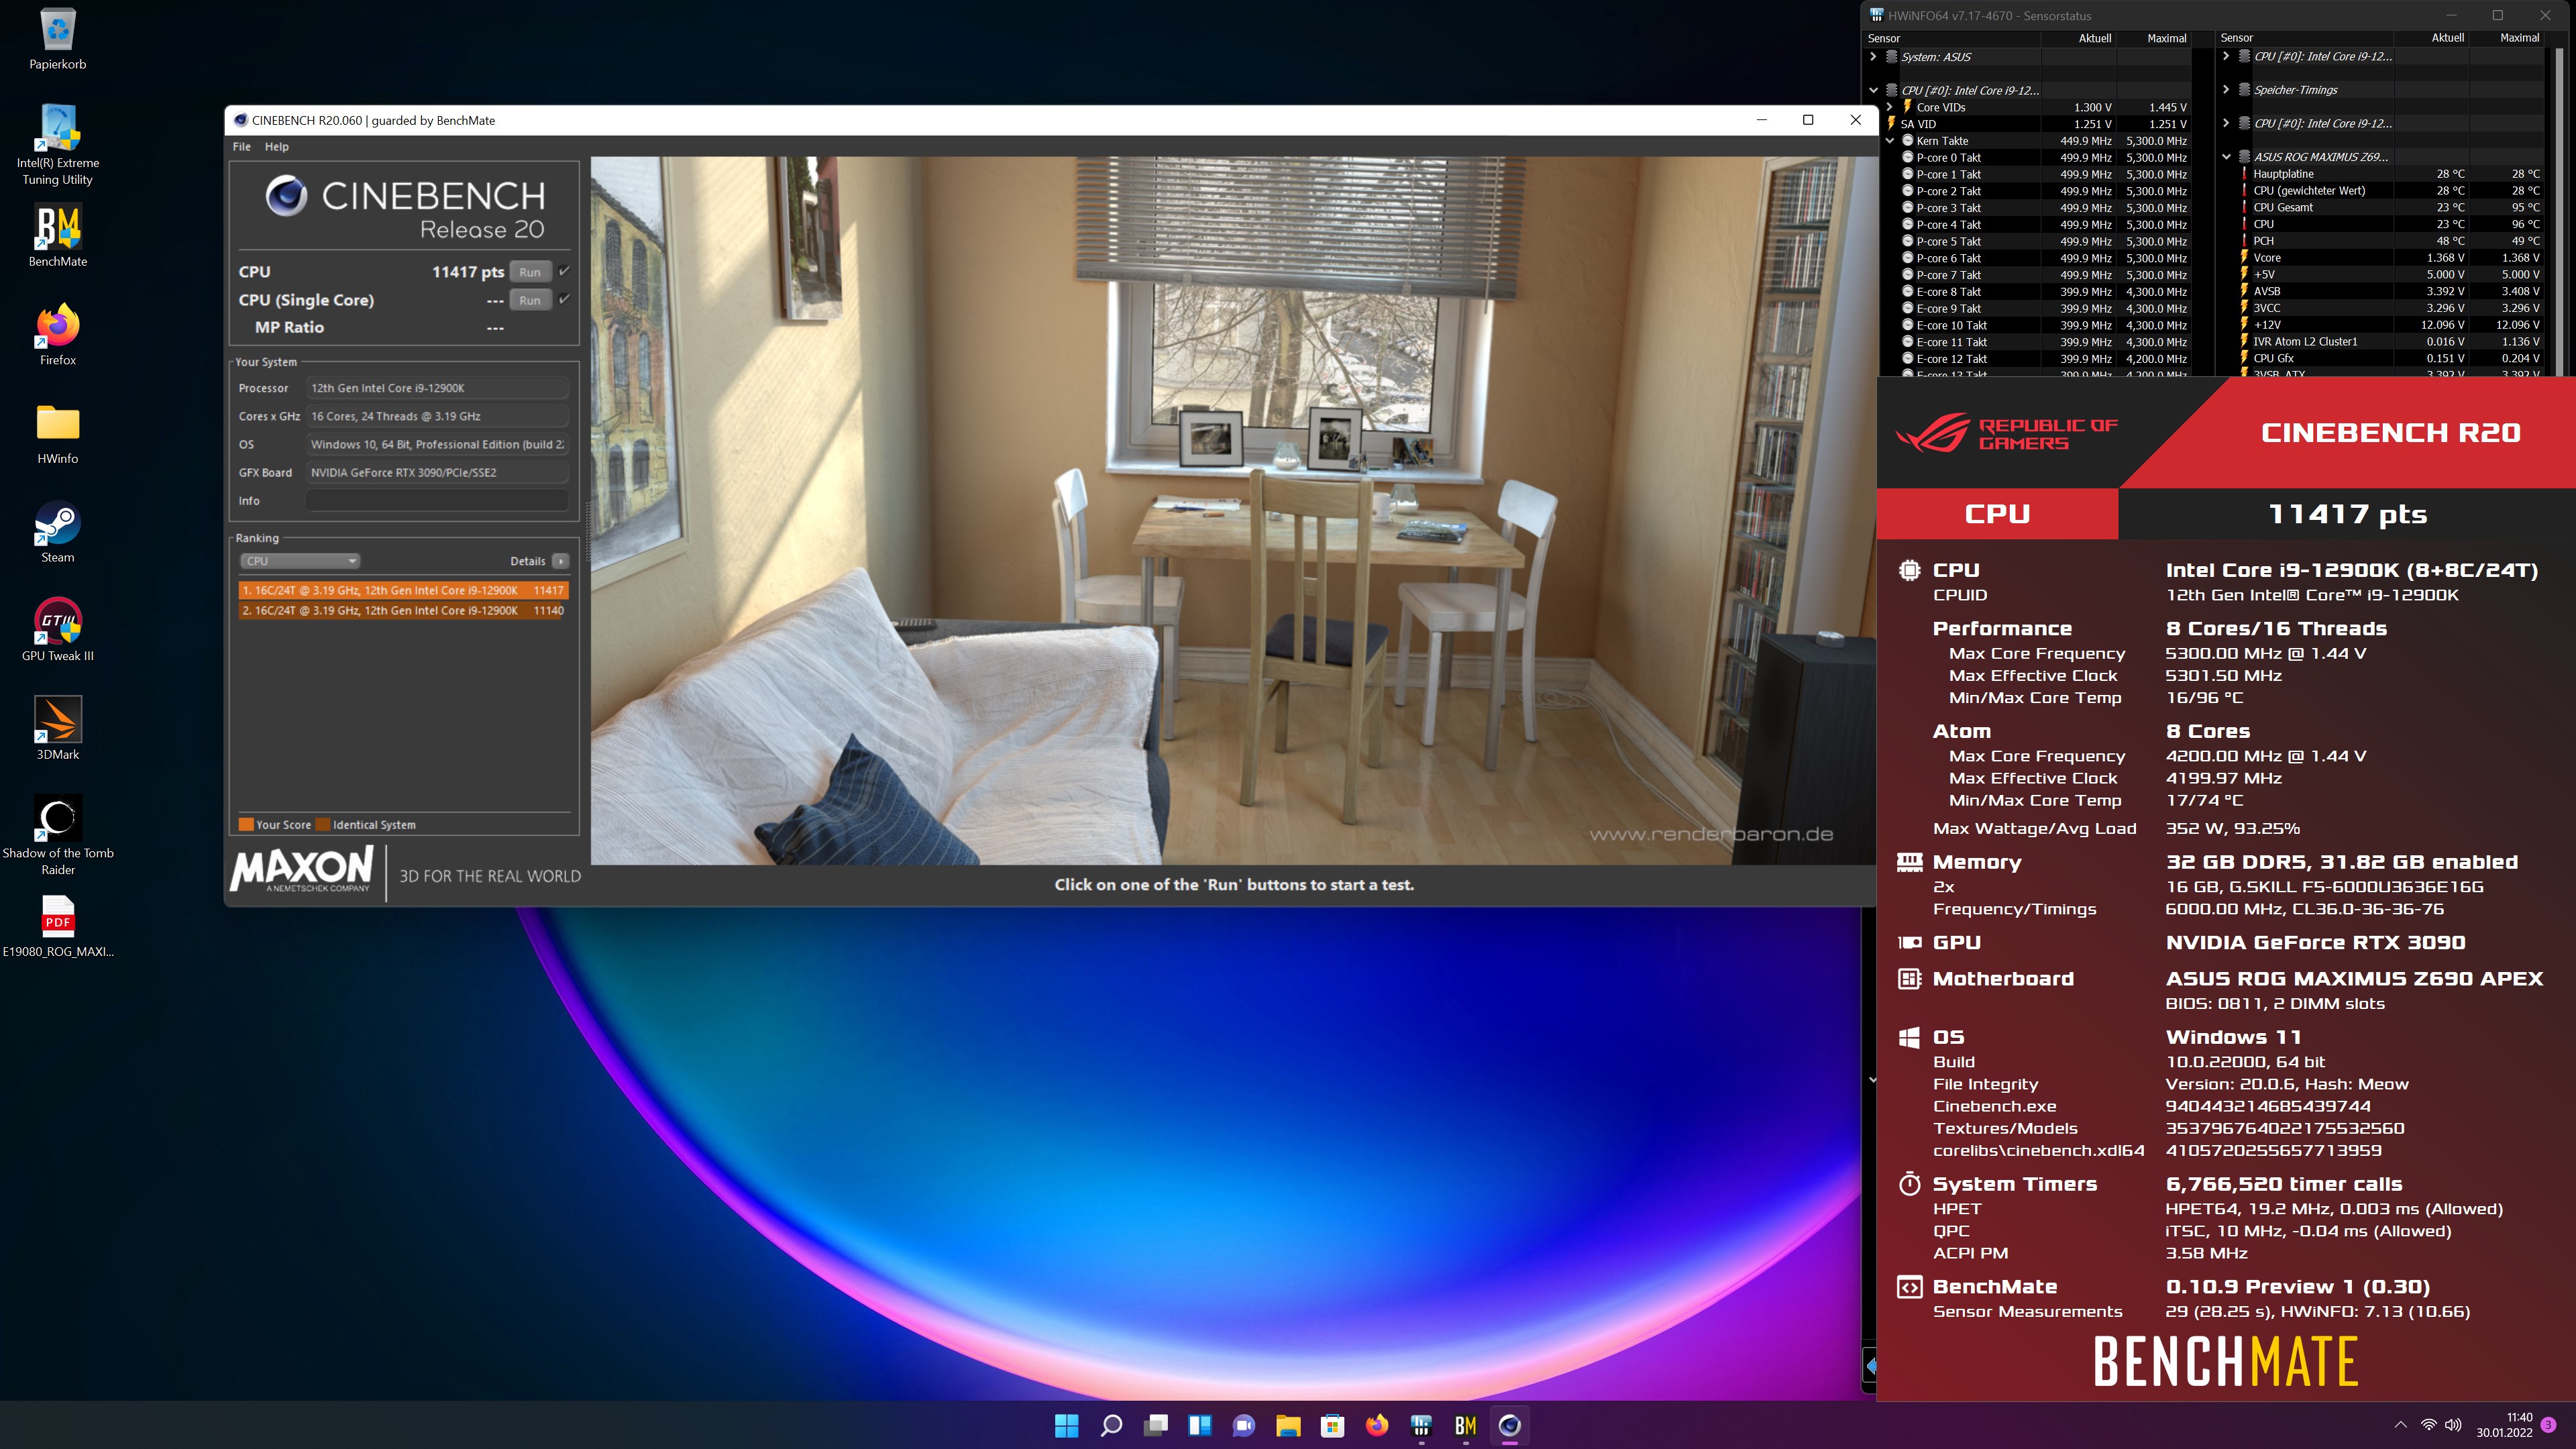
Task: Open File Explorer from taskbar
Action: (x=1288, y=1425)
